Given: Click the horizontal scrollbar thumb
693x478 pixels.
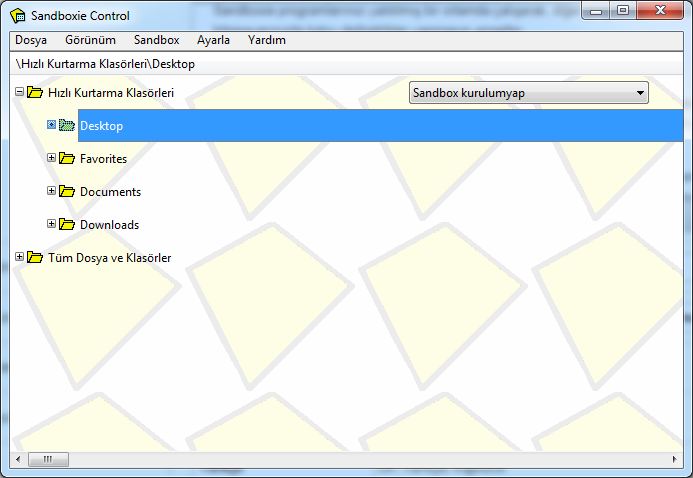Looking at the screenshot, I should click(48, 459).
